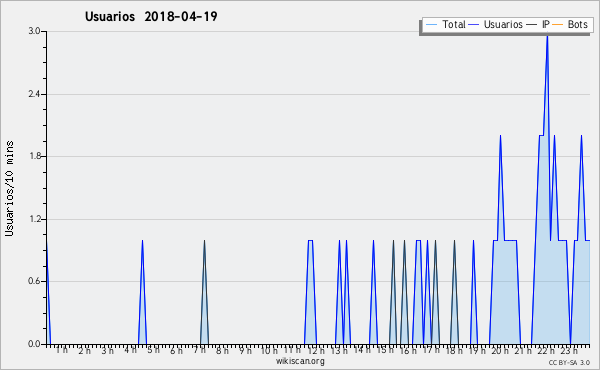This screenshot has height=370, width=600.
Task: Click the '7 h' x-axis label
Action: click(200, 350)
